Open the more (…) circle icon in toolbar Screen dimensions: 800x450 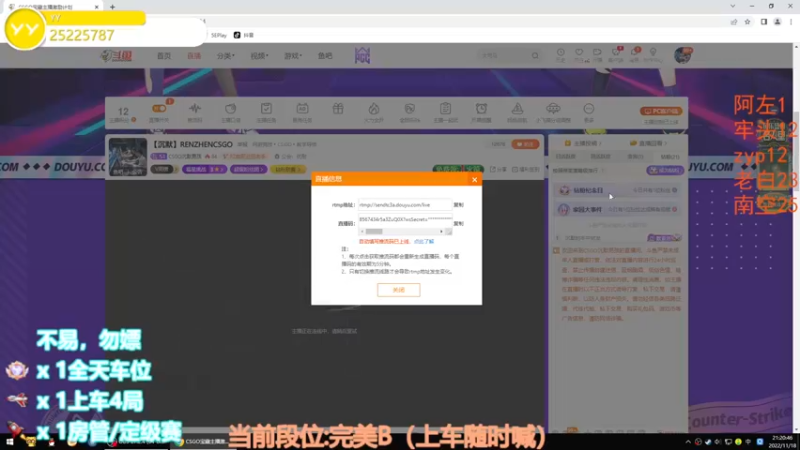[x=589, y=109]
